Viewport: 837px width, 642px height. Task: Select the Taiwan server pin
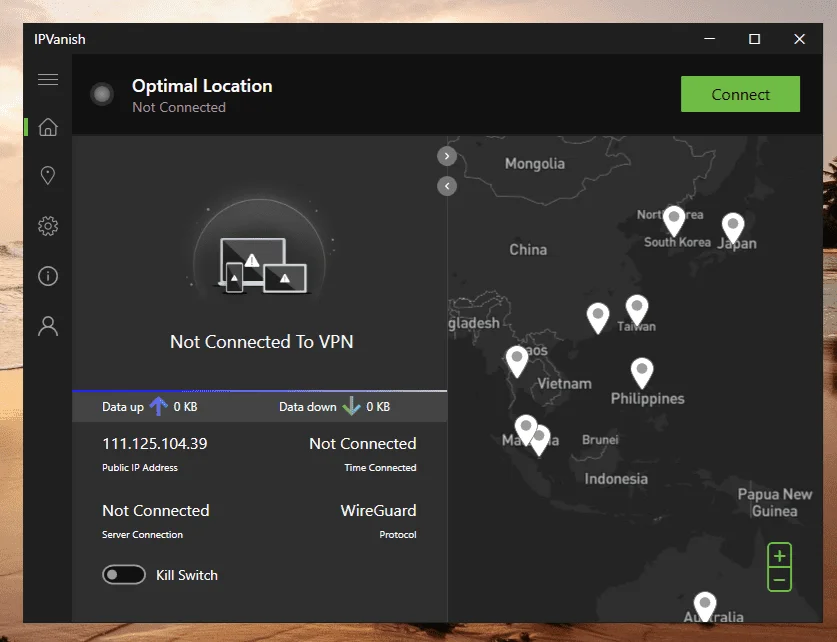tap(637, 310)
